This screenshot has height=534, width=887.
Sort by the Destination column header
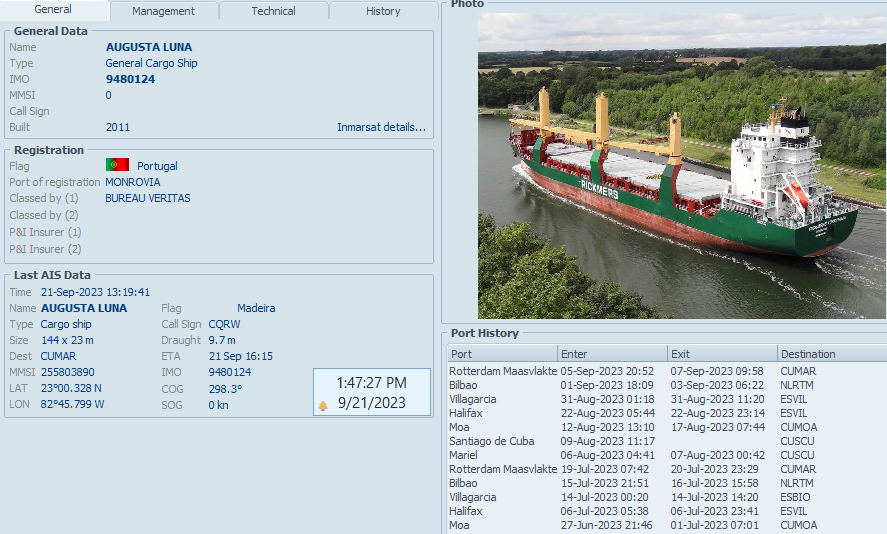click(832, 354)
